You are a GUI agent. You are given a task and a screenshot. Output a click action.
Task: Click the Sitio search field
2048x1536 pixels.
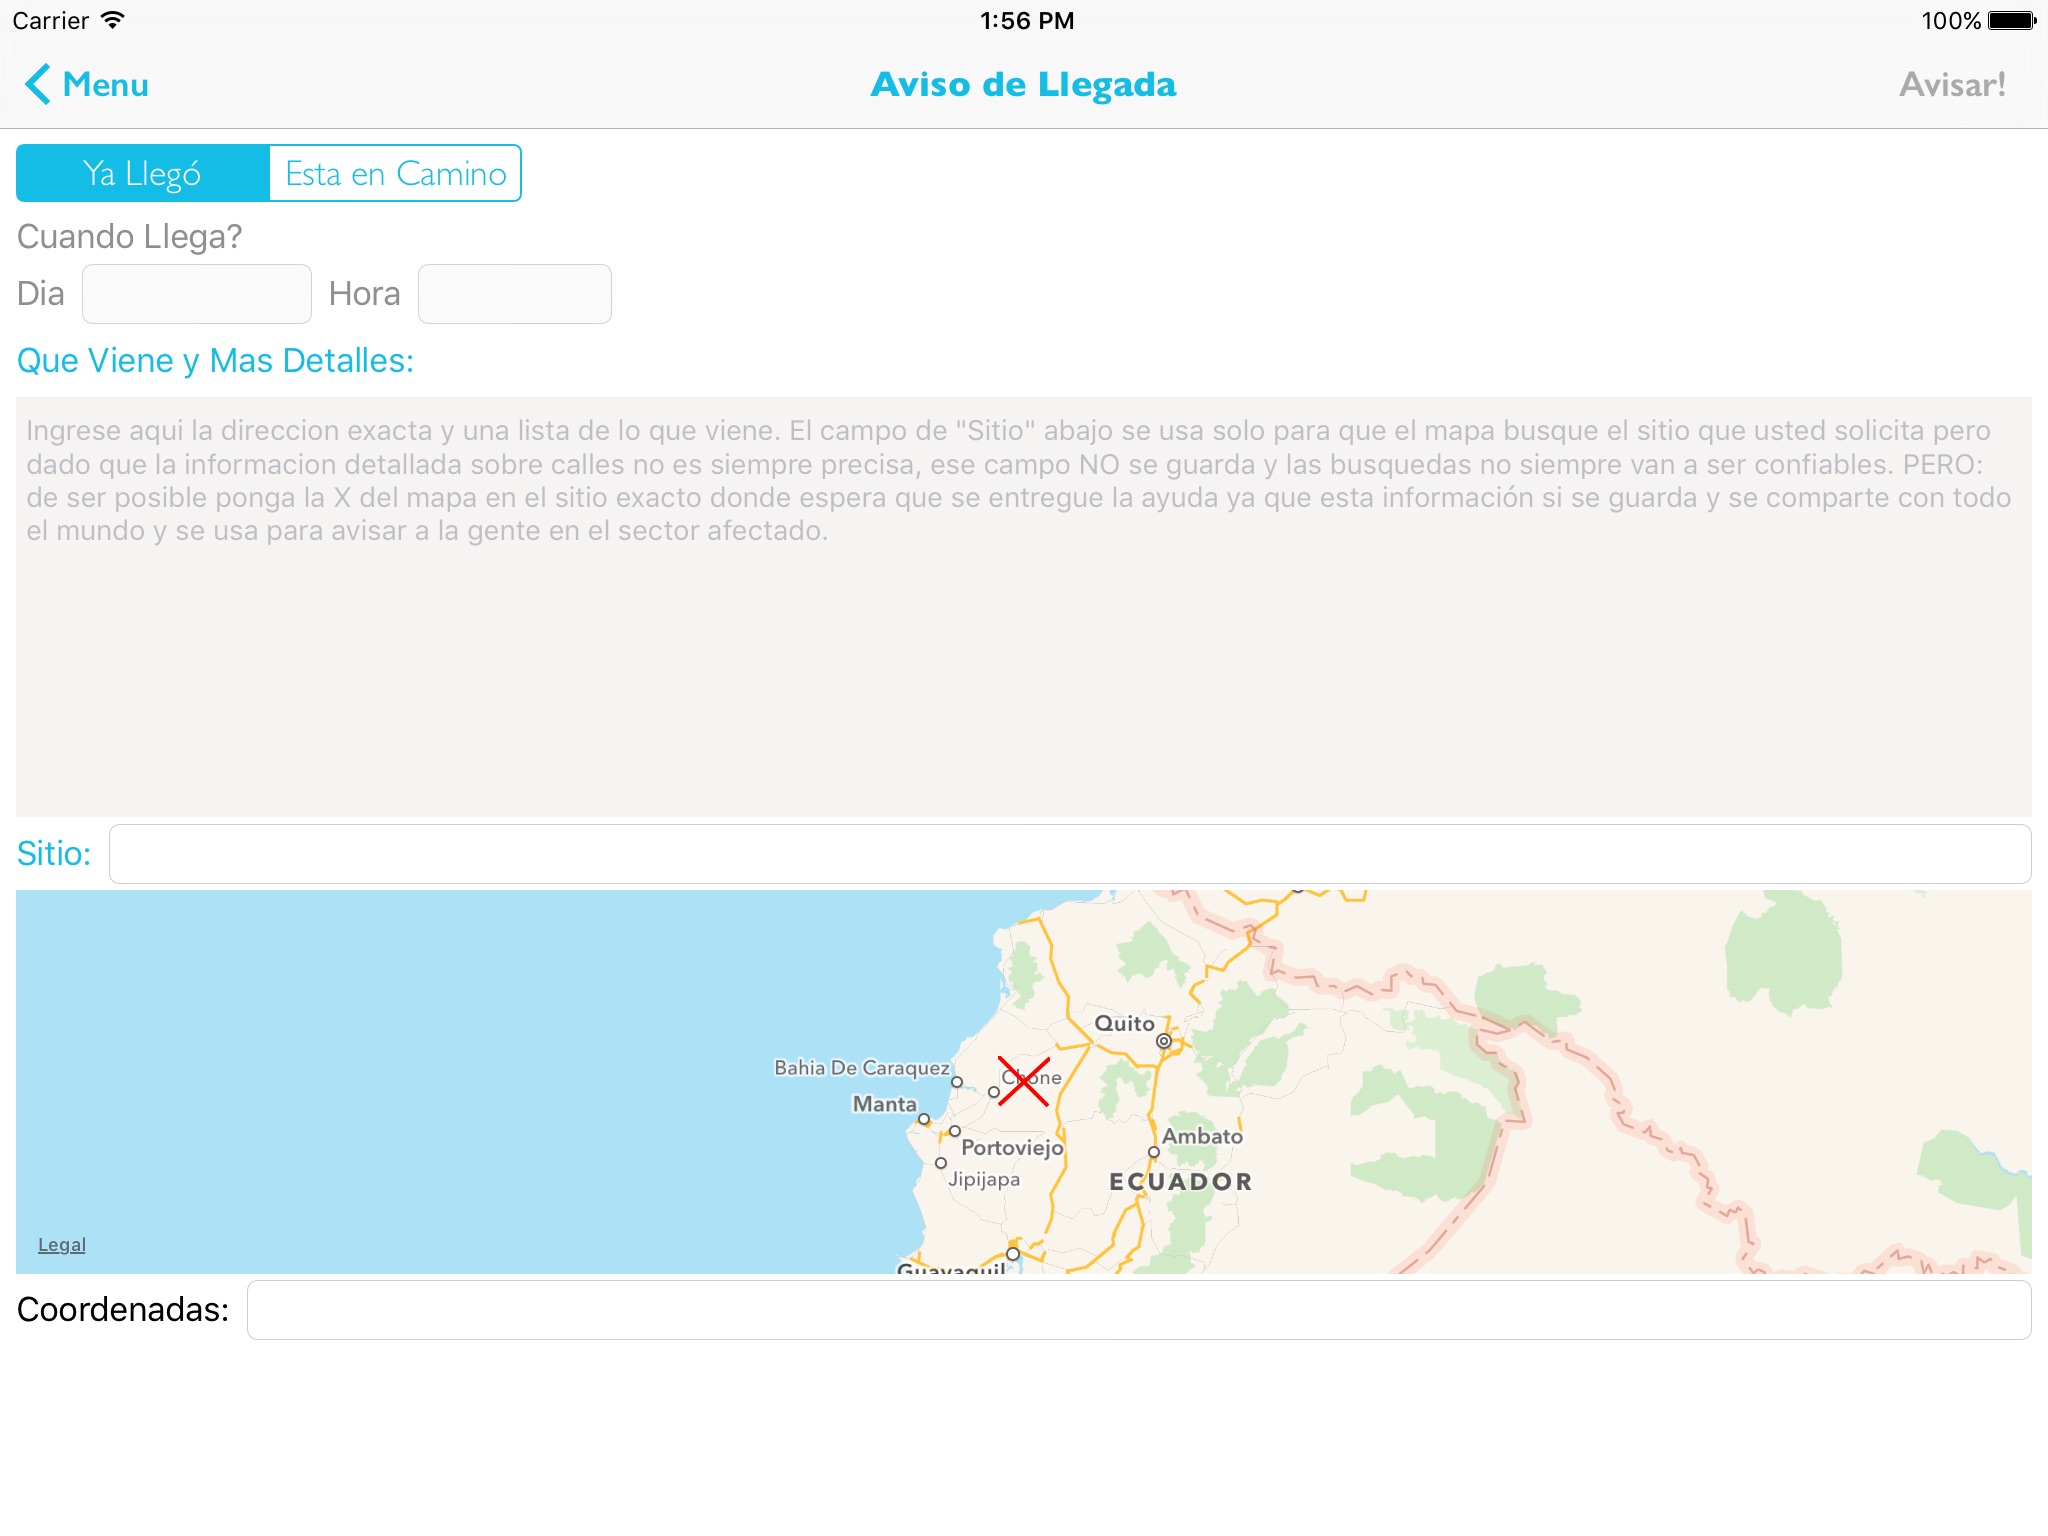click(1069, 854)
